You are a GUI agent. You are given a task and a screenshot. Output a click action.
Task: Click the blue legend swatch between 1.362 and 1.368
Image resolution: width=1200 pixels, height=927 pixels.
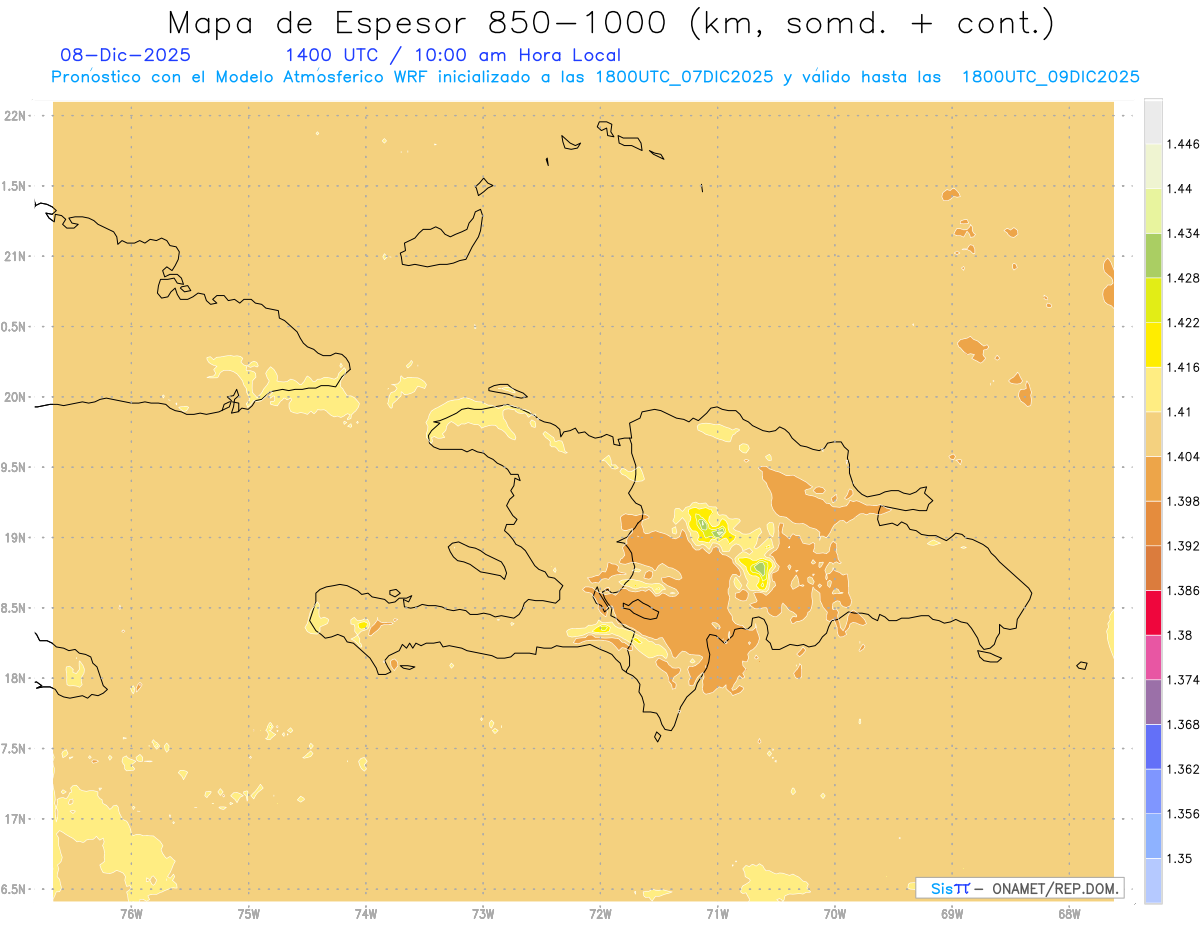click(1153, 747)
